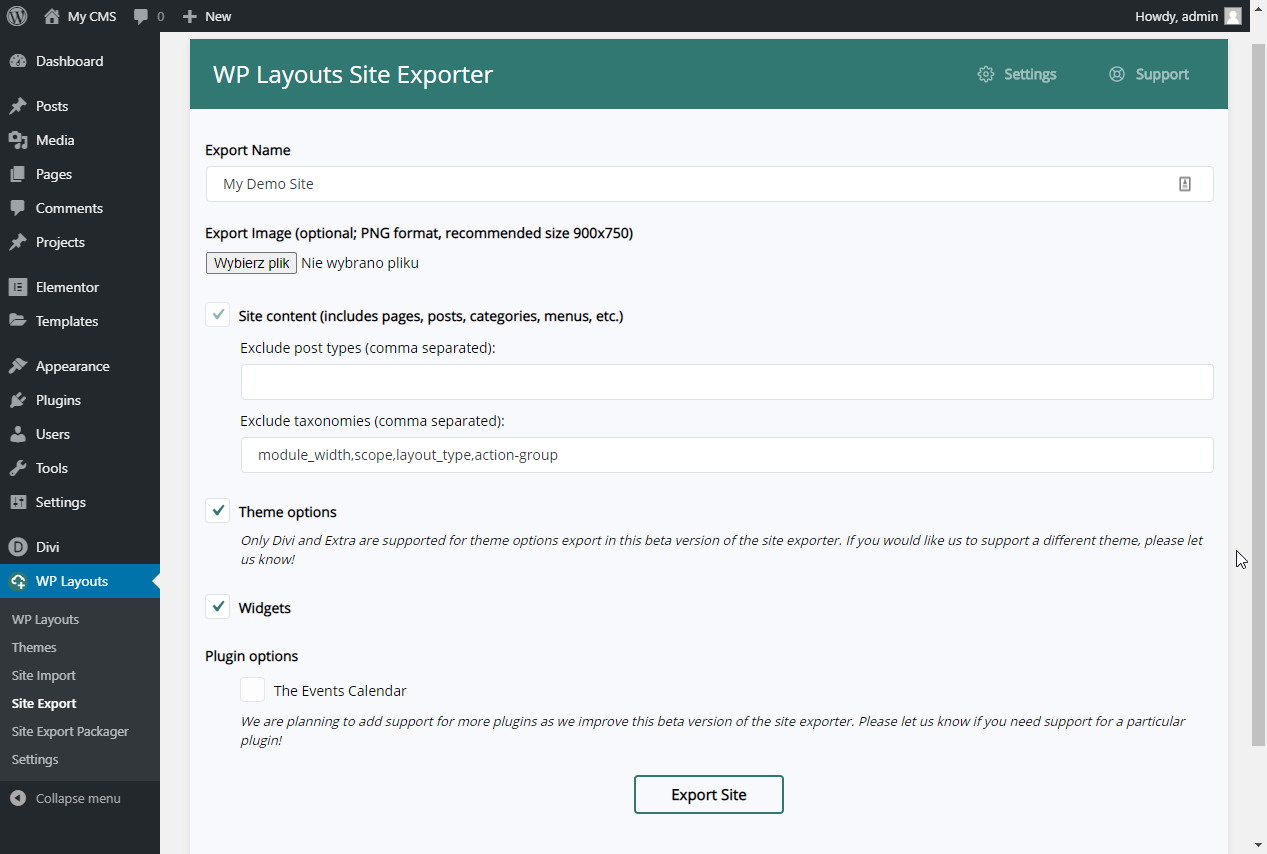
Task: Focus the Export Name input field
Action: click(x=709, y=184)
